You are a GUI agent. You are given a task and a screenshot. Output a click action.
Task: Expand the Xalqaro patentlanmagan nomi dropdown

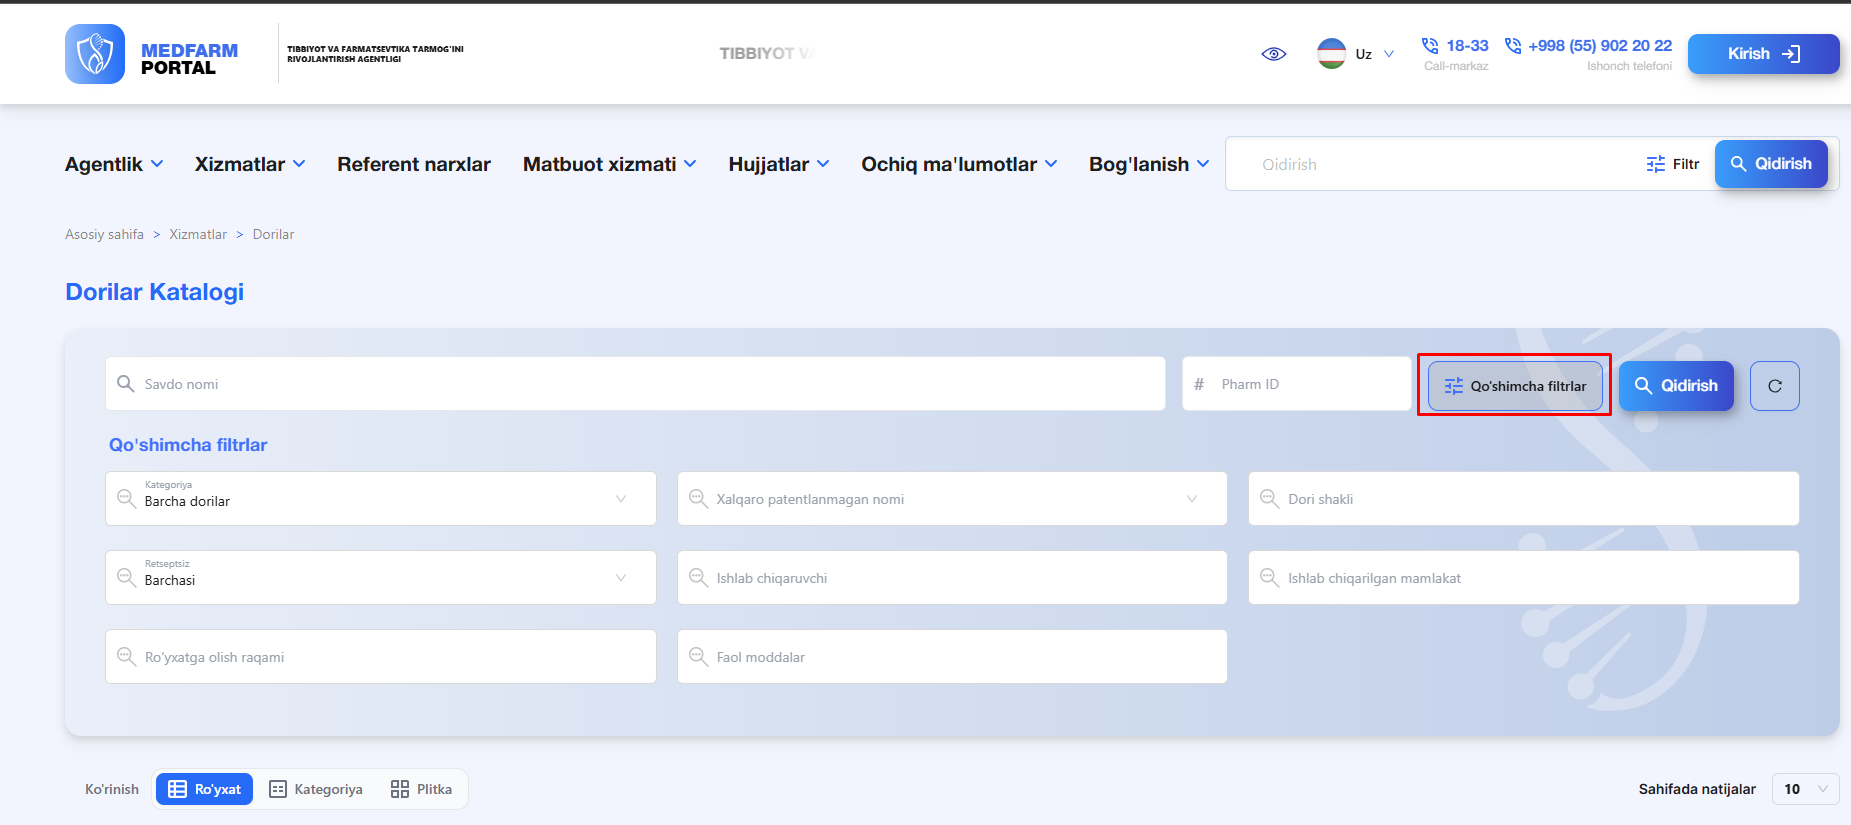pyautogui.click(x=952, y=498)
